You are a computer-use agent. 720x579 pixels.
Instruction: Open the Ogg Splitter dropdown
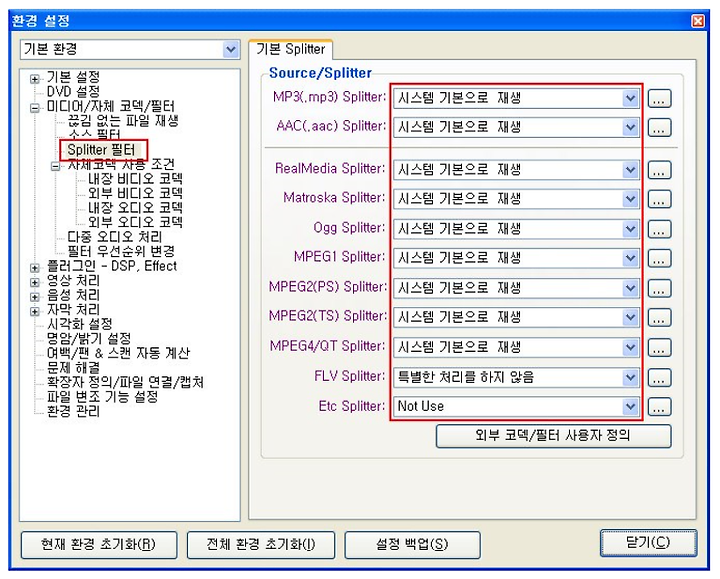[x=516, y=229]
